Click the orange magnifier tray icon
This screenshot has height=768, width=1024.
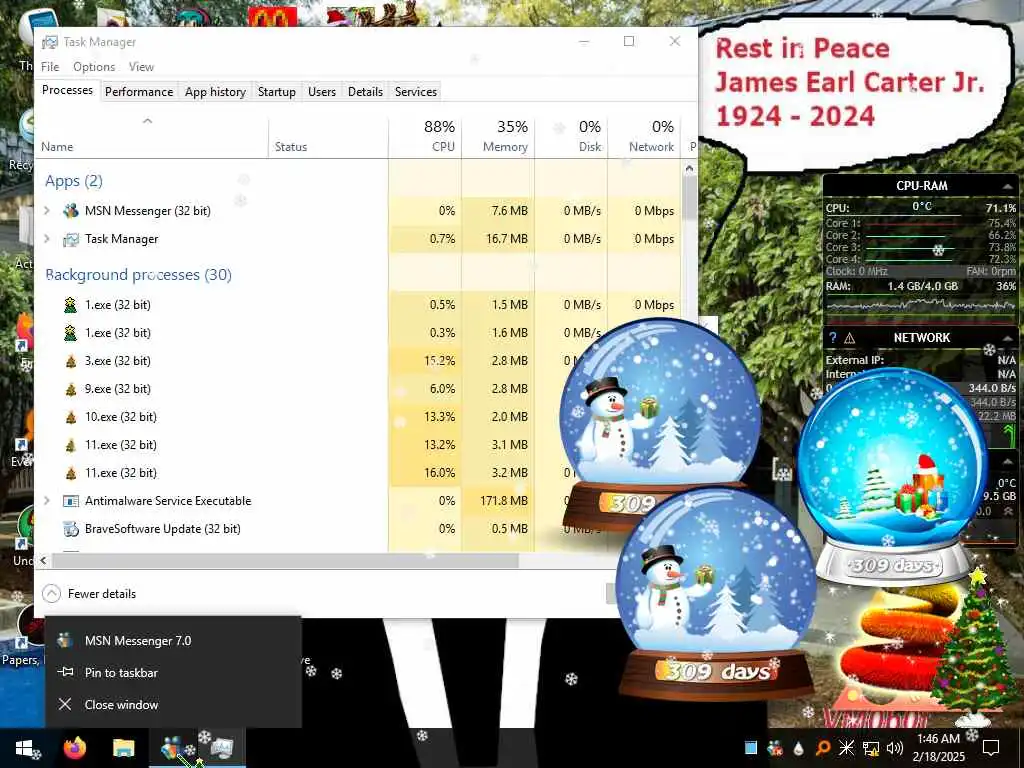pos(822,748)
